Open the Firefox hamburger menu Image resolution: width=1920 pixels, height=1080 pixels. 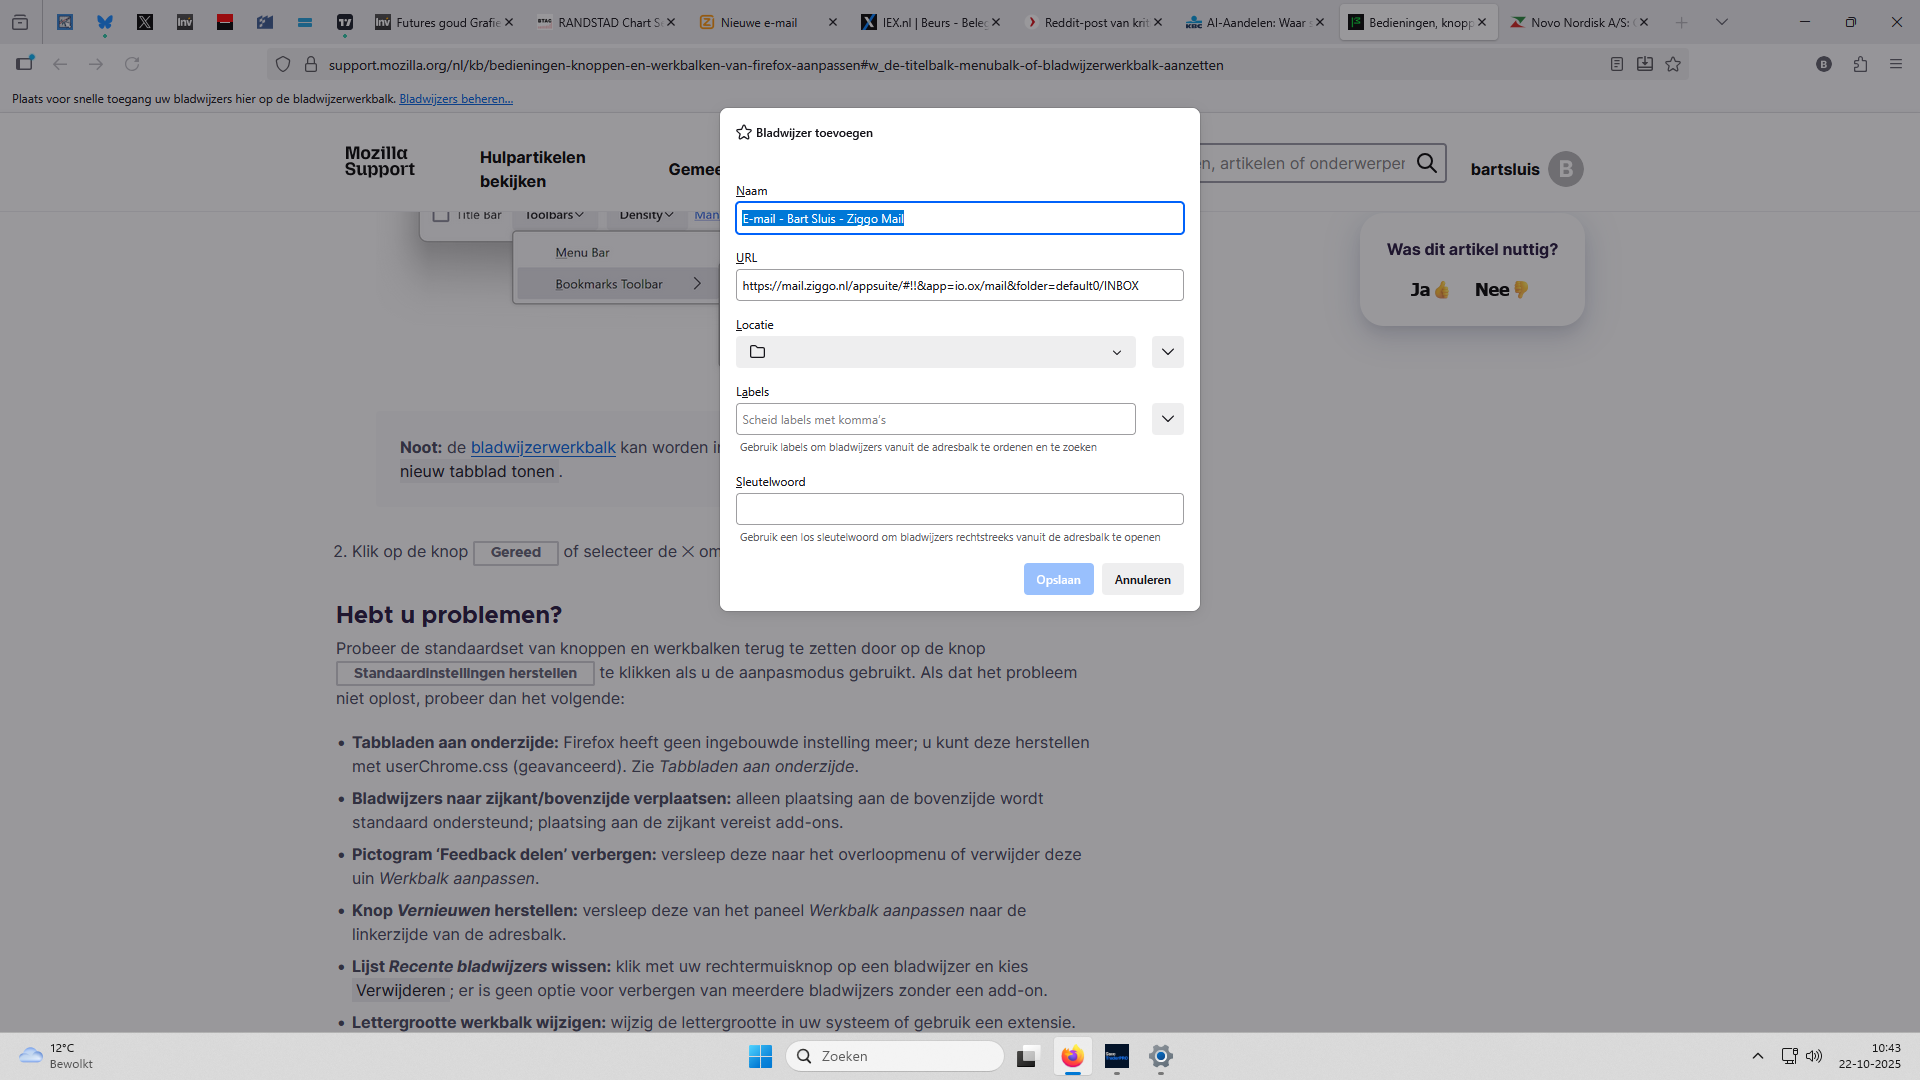coord(1896,64)
